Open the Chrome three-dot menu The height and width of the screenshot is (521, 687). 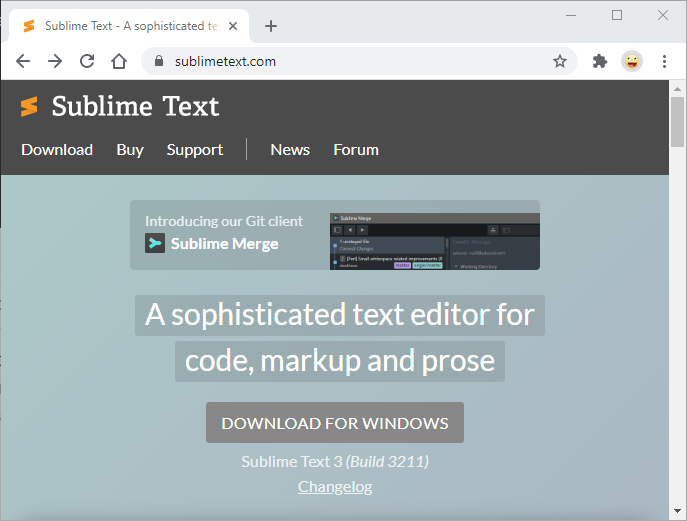664,61
